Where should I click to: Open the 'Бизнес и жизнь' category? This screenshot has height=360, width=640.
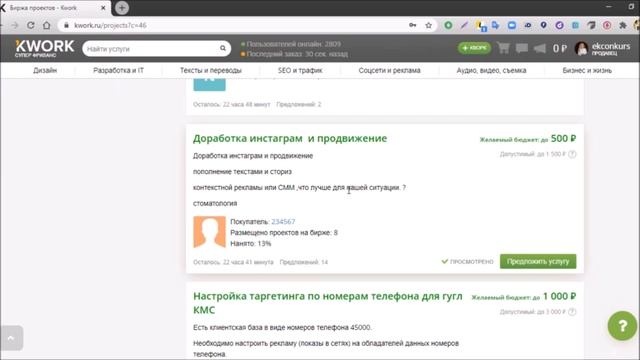(587, 70)
